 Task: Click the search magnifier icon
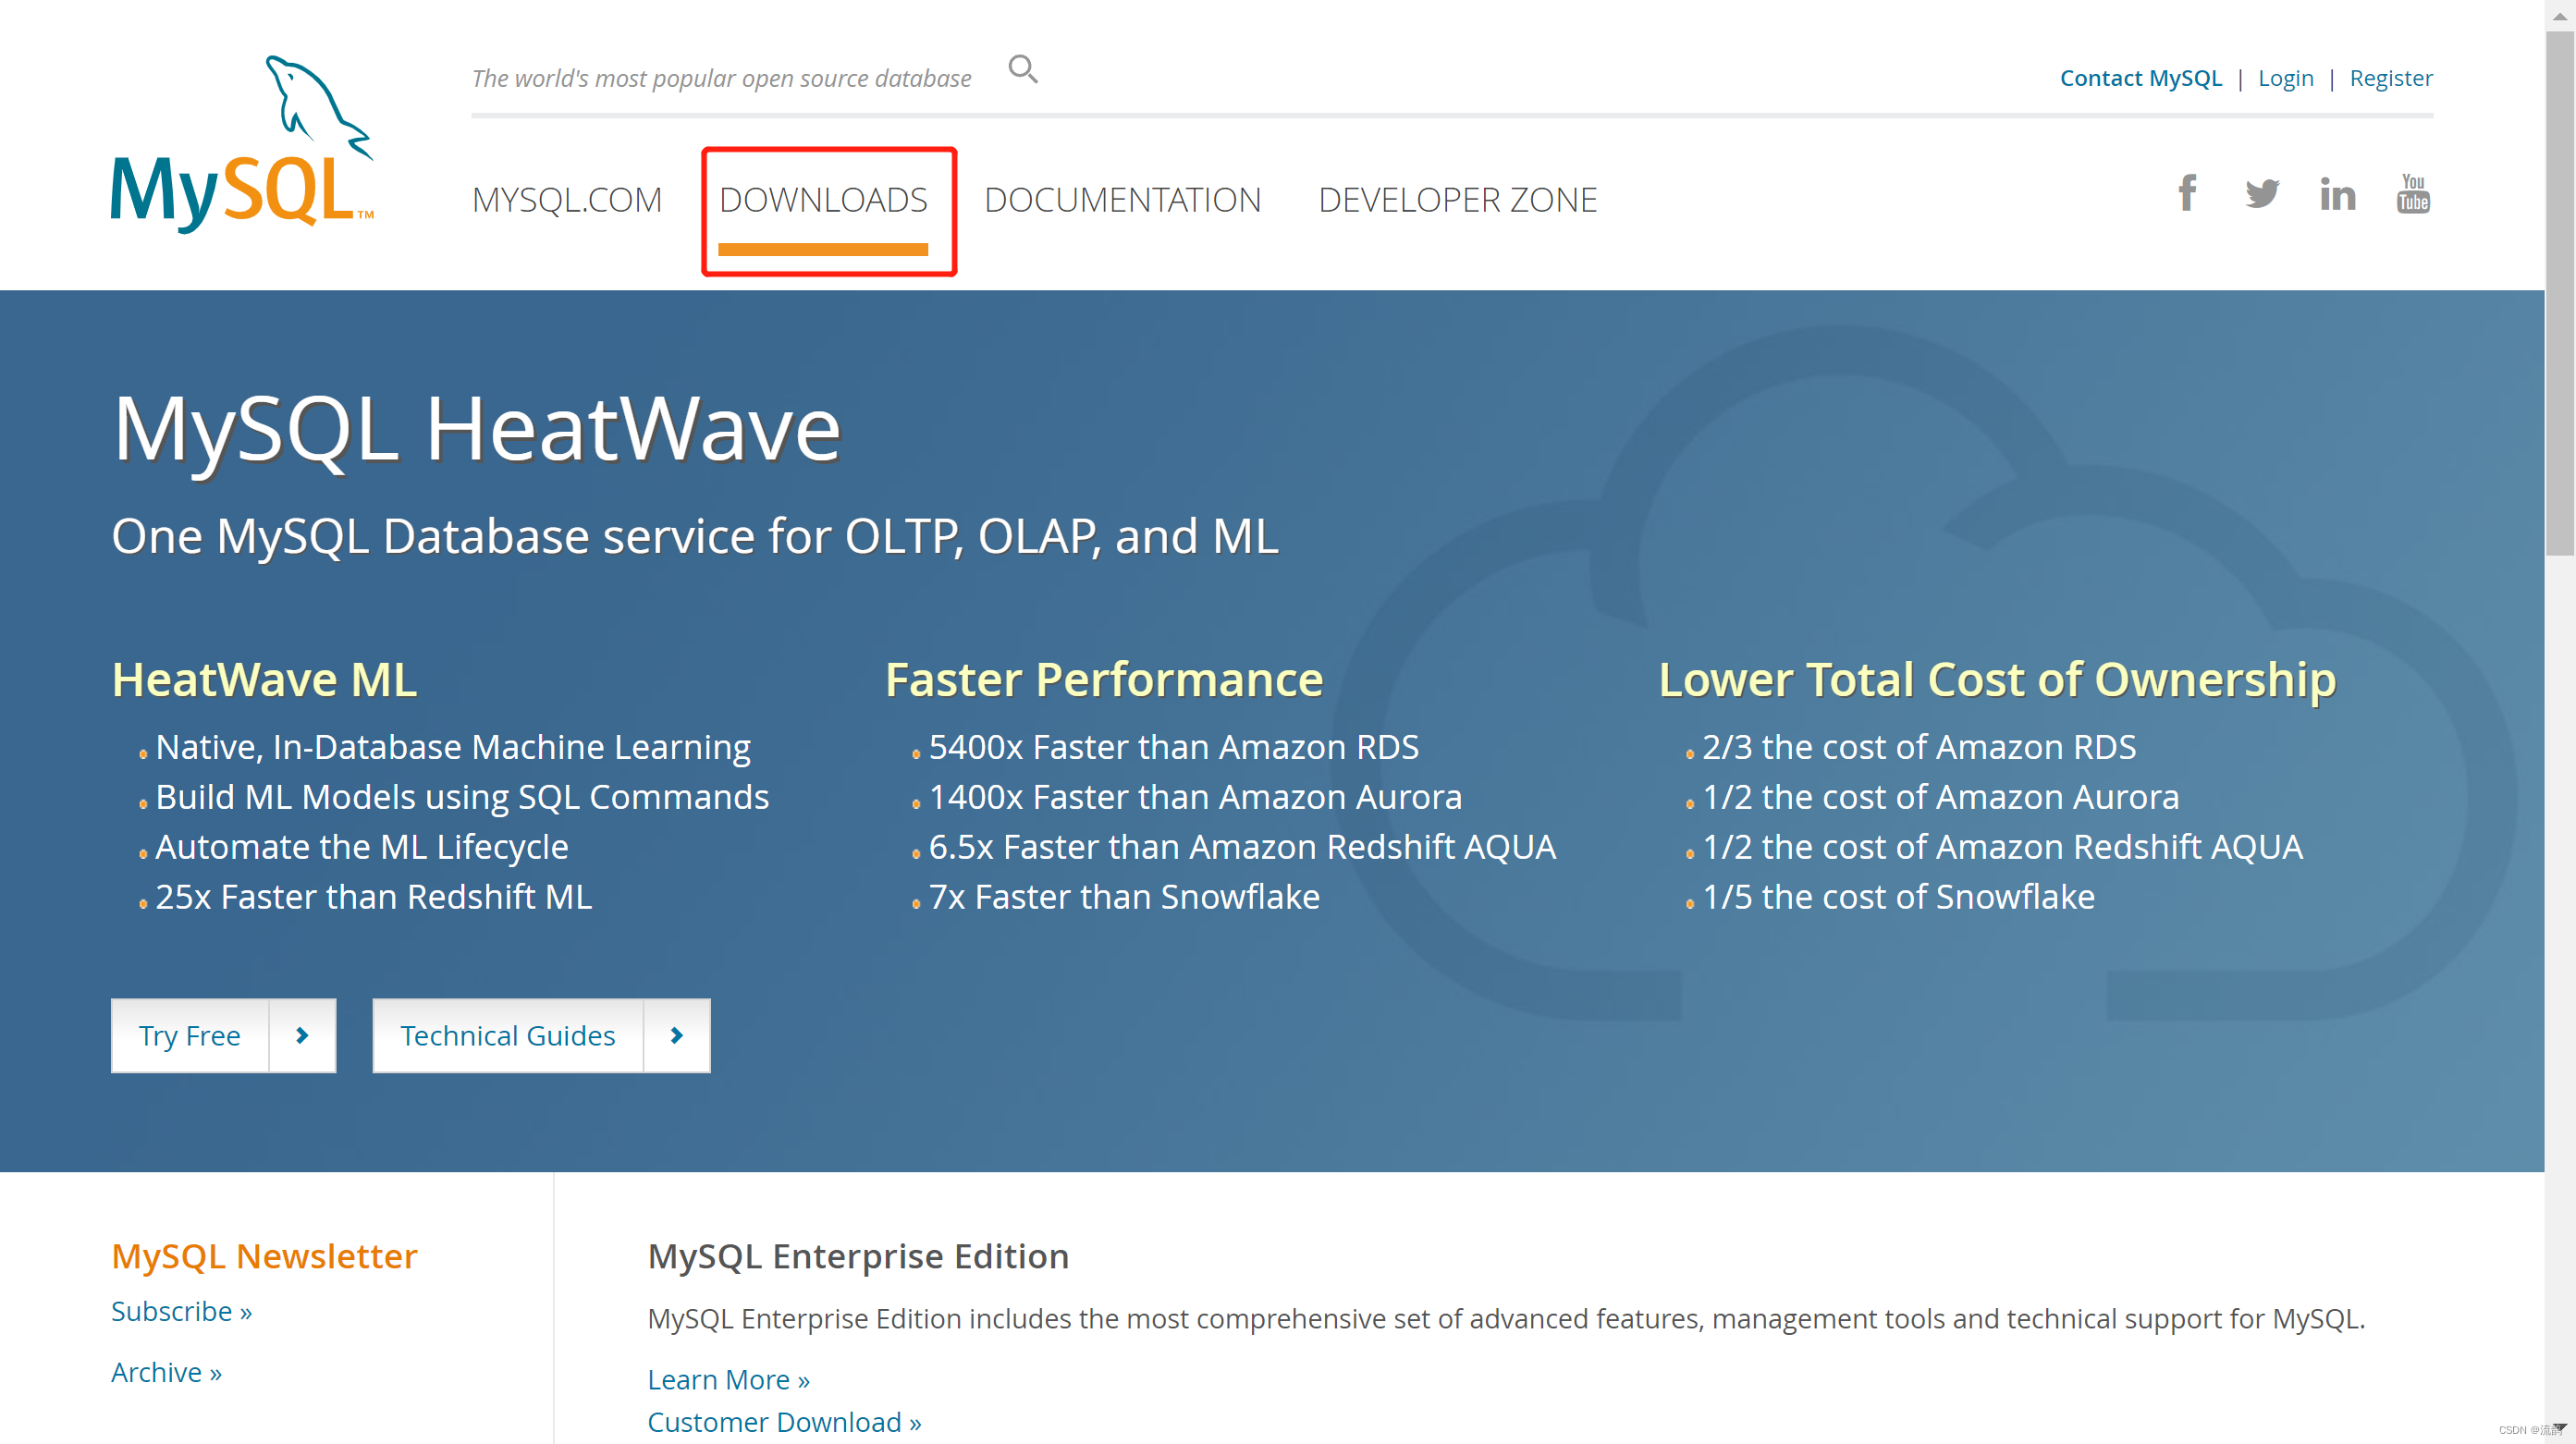[x=1022, y=69]
